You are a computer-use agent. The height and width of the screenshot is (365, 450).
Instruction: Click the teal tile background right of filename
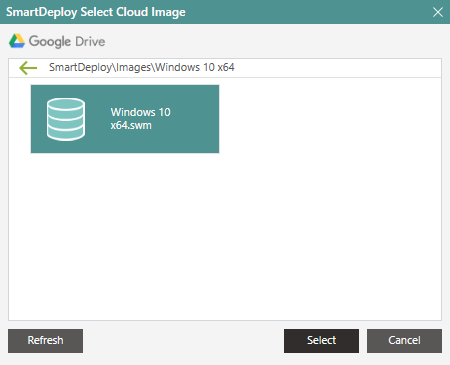[195, 119]
